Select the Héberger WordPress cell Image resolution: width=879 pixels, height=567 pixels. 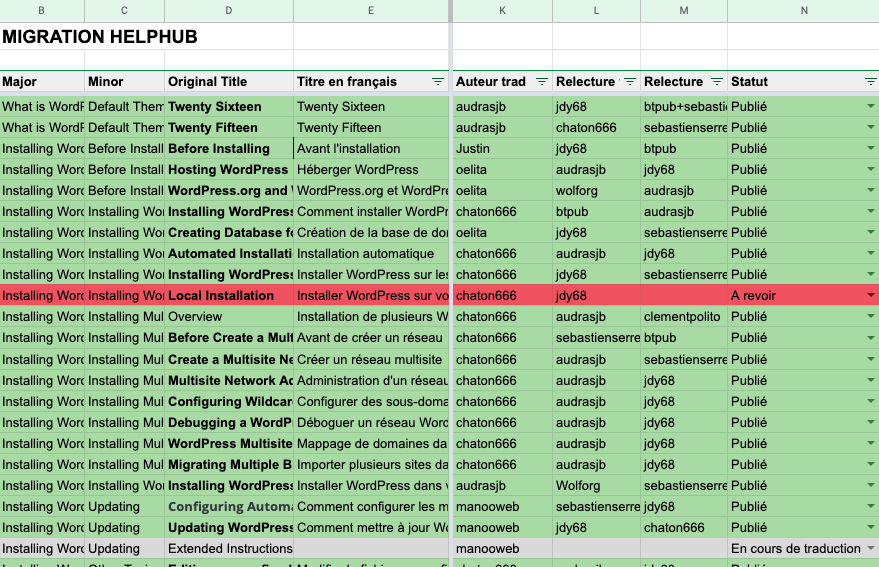pyautogui.click(x=371, y=169)
